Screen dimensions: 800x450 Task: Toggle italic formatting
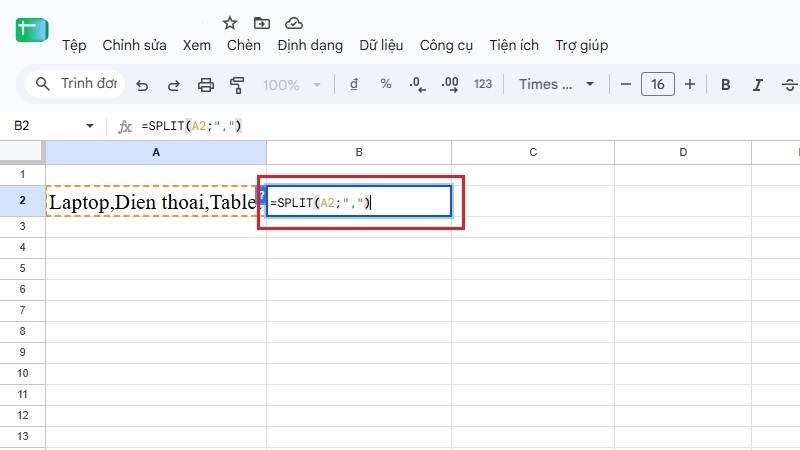[x=758, y=85]
